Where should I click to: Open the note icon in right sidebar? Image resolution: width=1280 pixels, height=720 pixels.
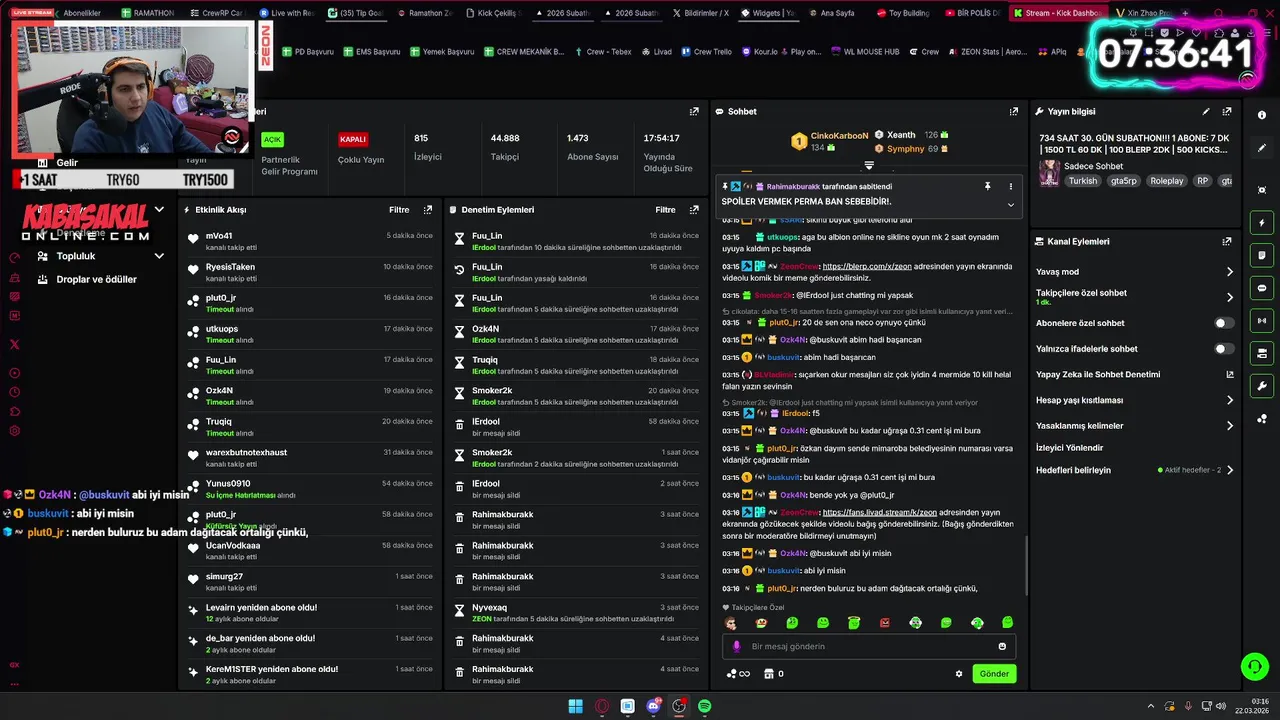click(x=1262, y=256)
